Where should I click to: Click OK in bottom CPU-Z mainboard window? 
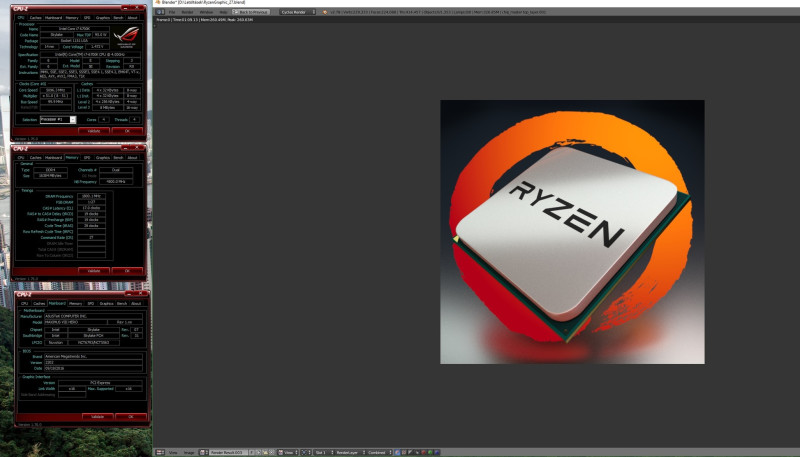click(131, 417)
